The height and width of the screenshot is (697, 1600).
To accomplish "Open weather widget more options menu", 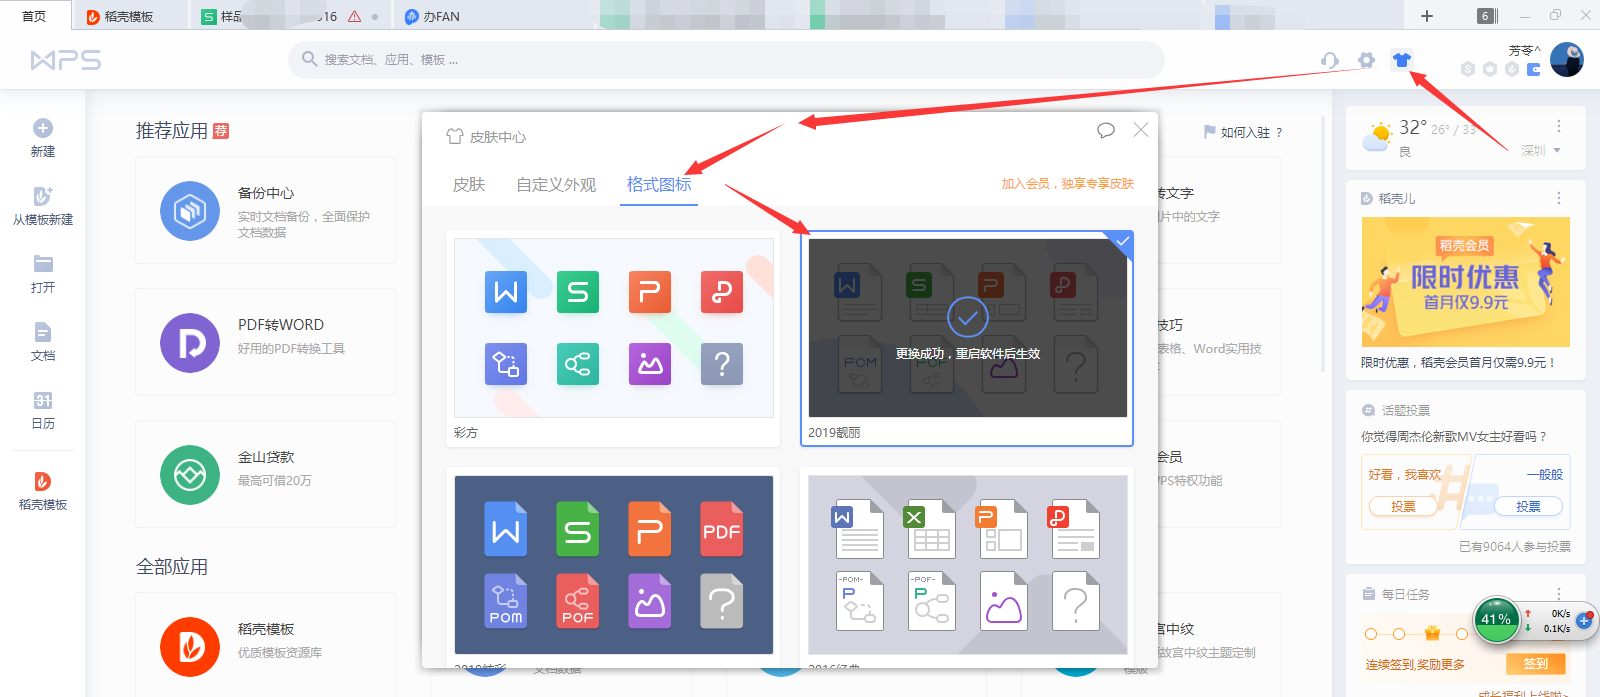I will point(1558,126).
